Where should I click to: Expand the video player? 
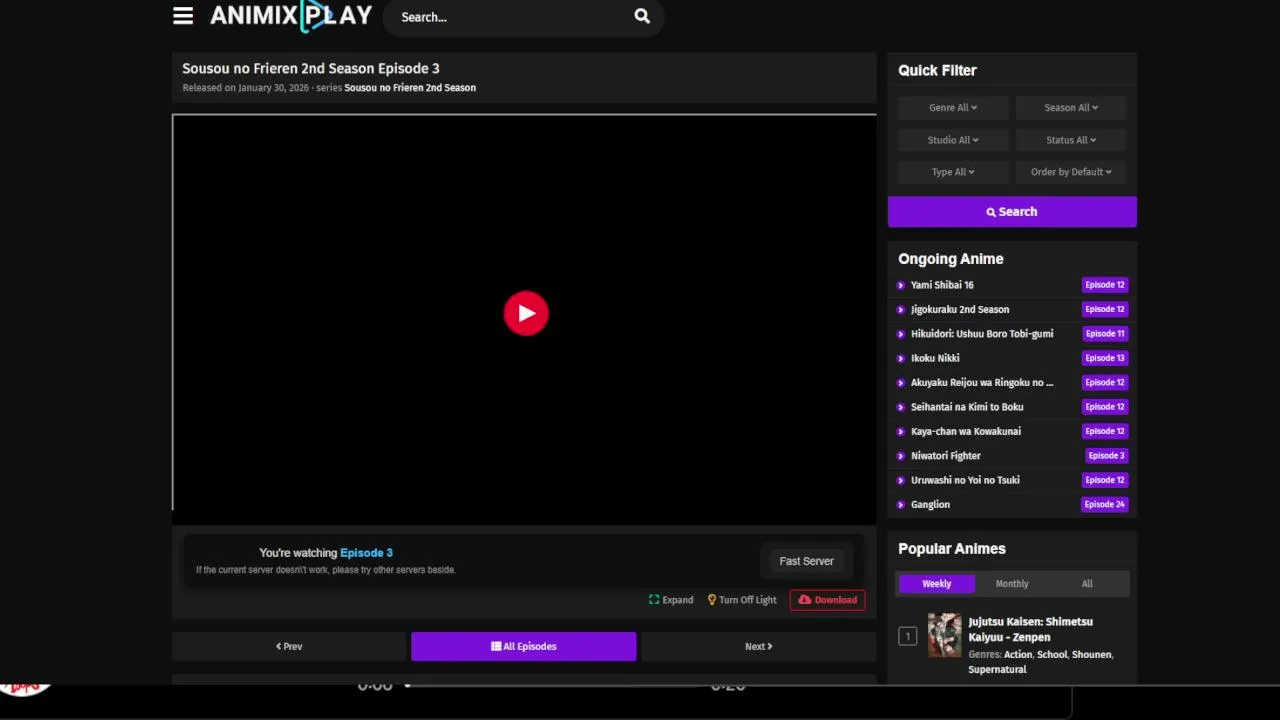tap(671, 600)
